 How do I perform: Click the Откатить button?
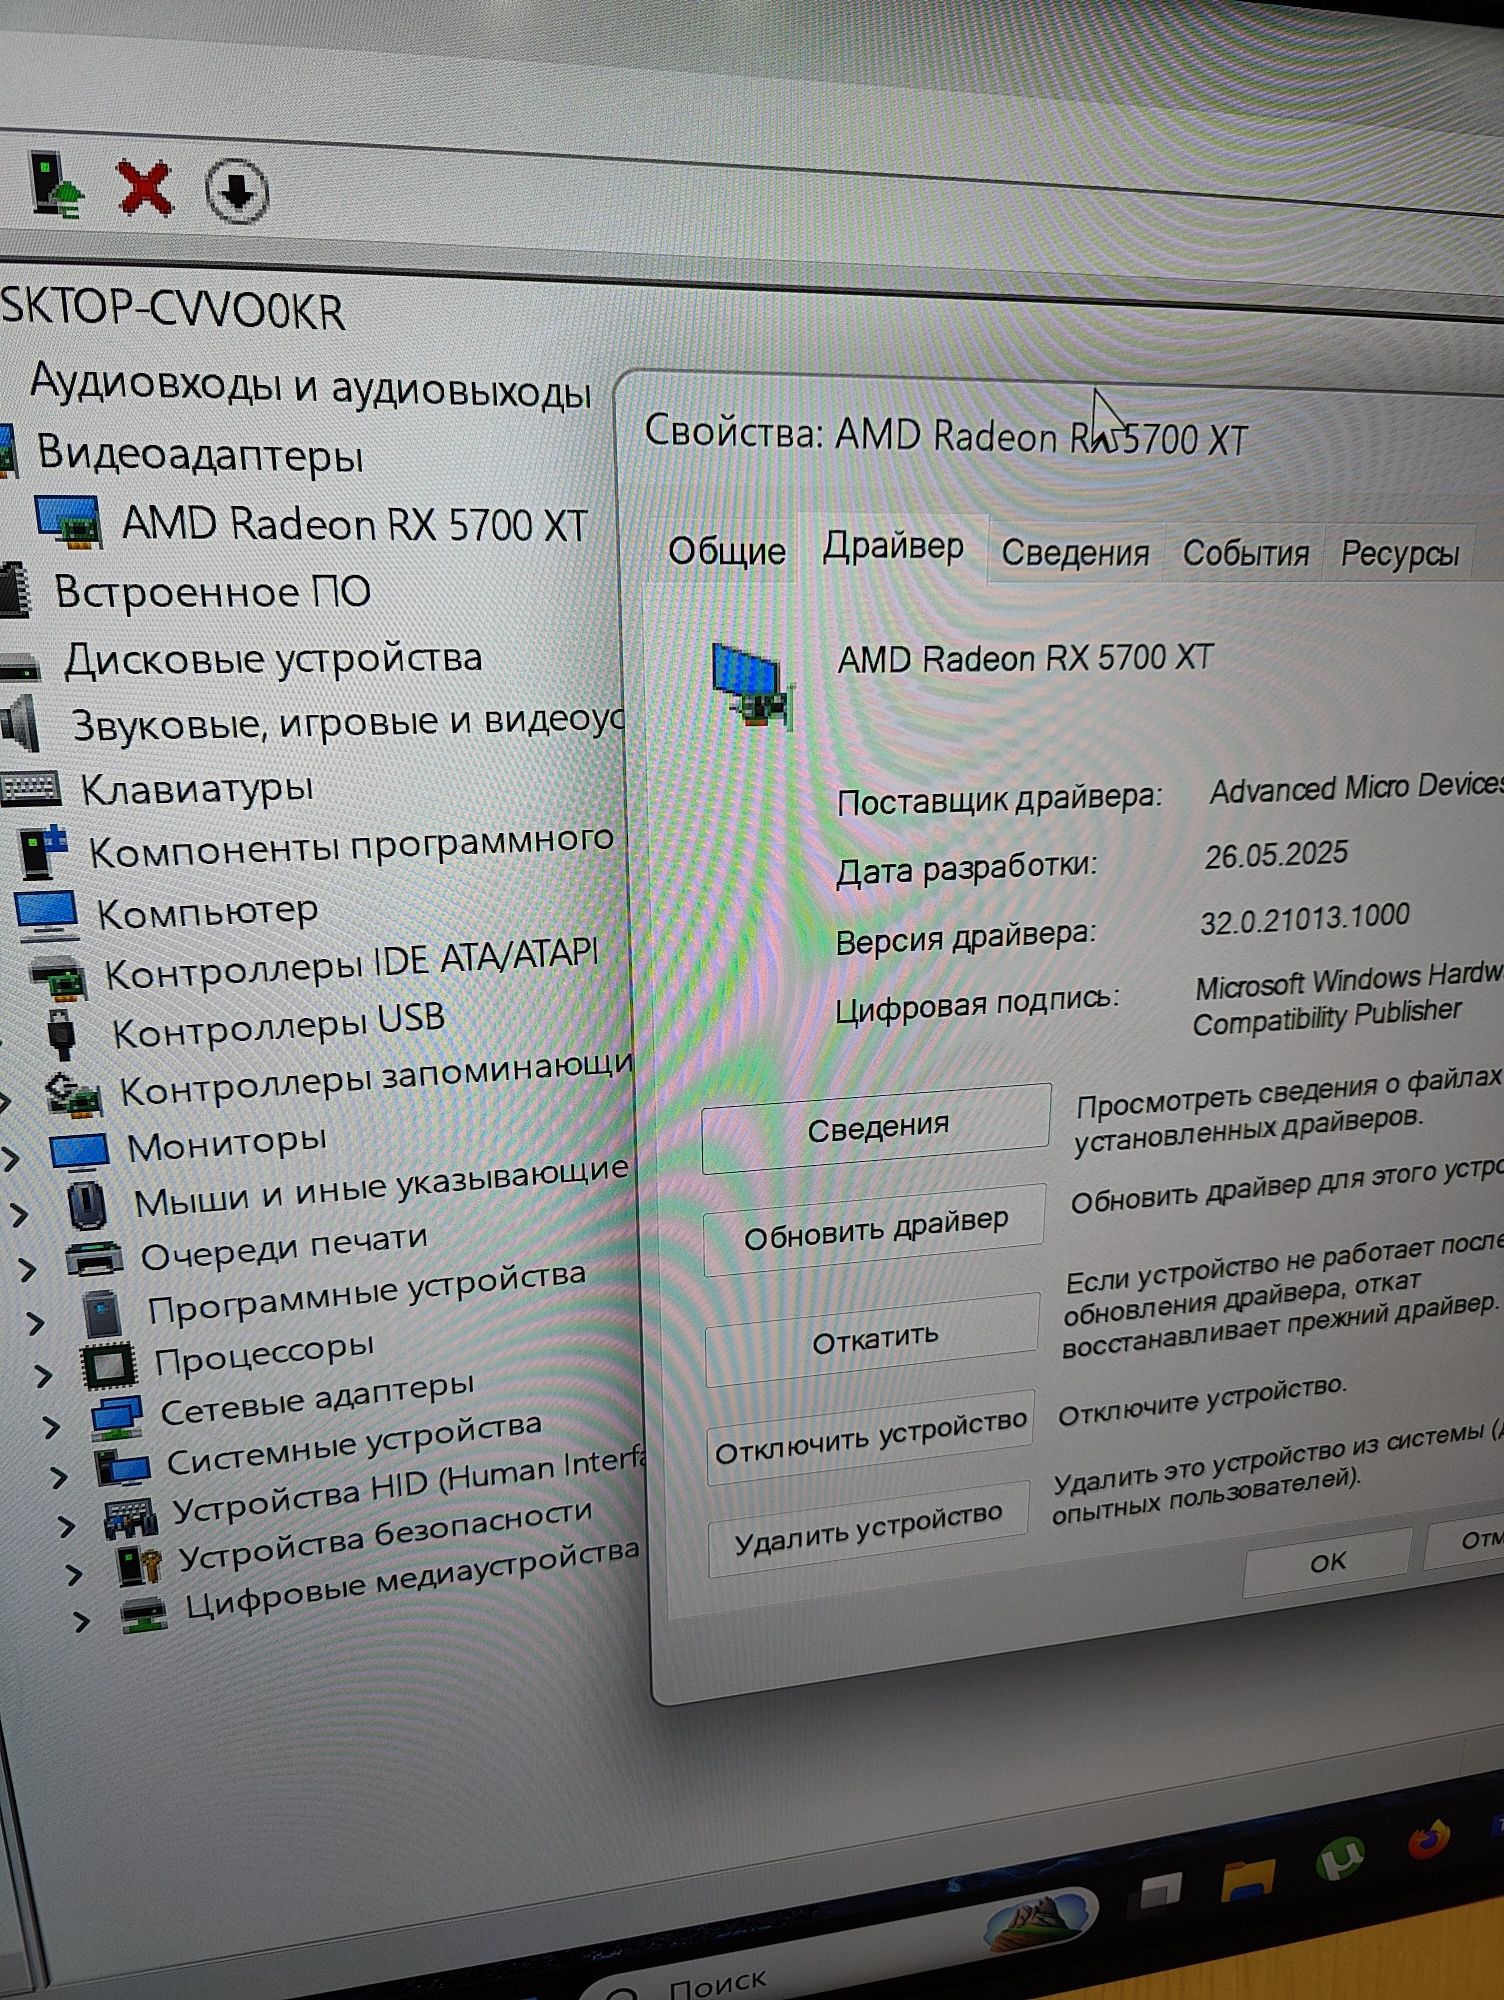coord(874,1340)
